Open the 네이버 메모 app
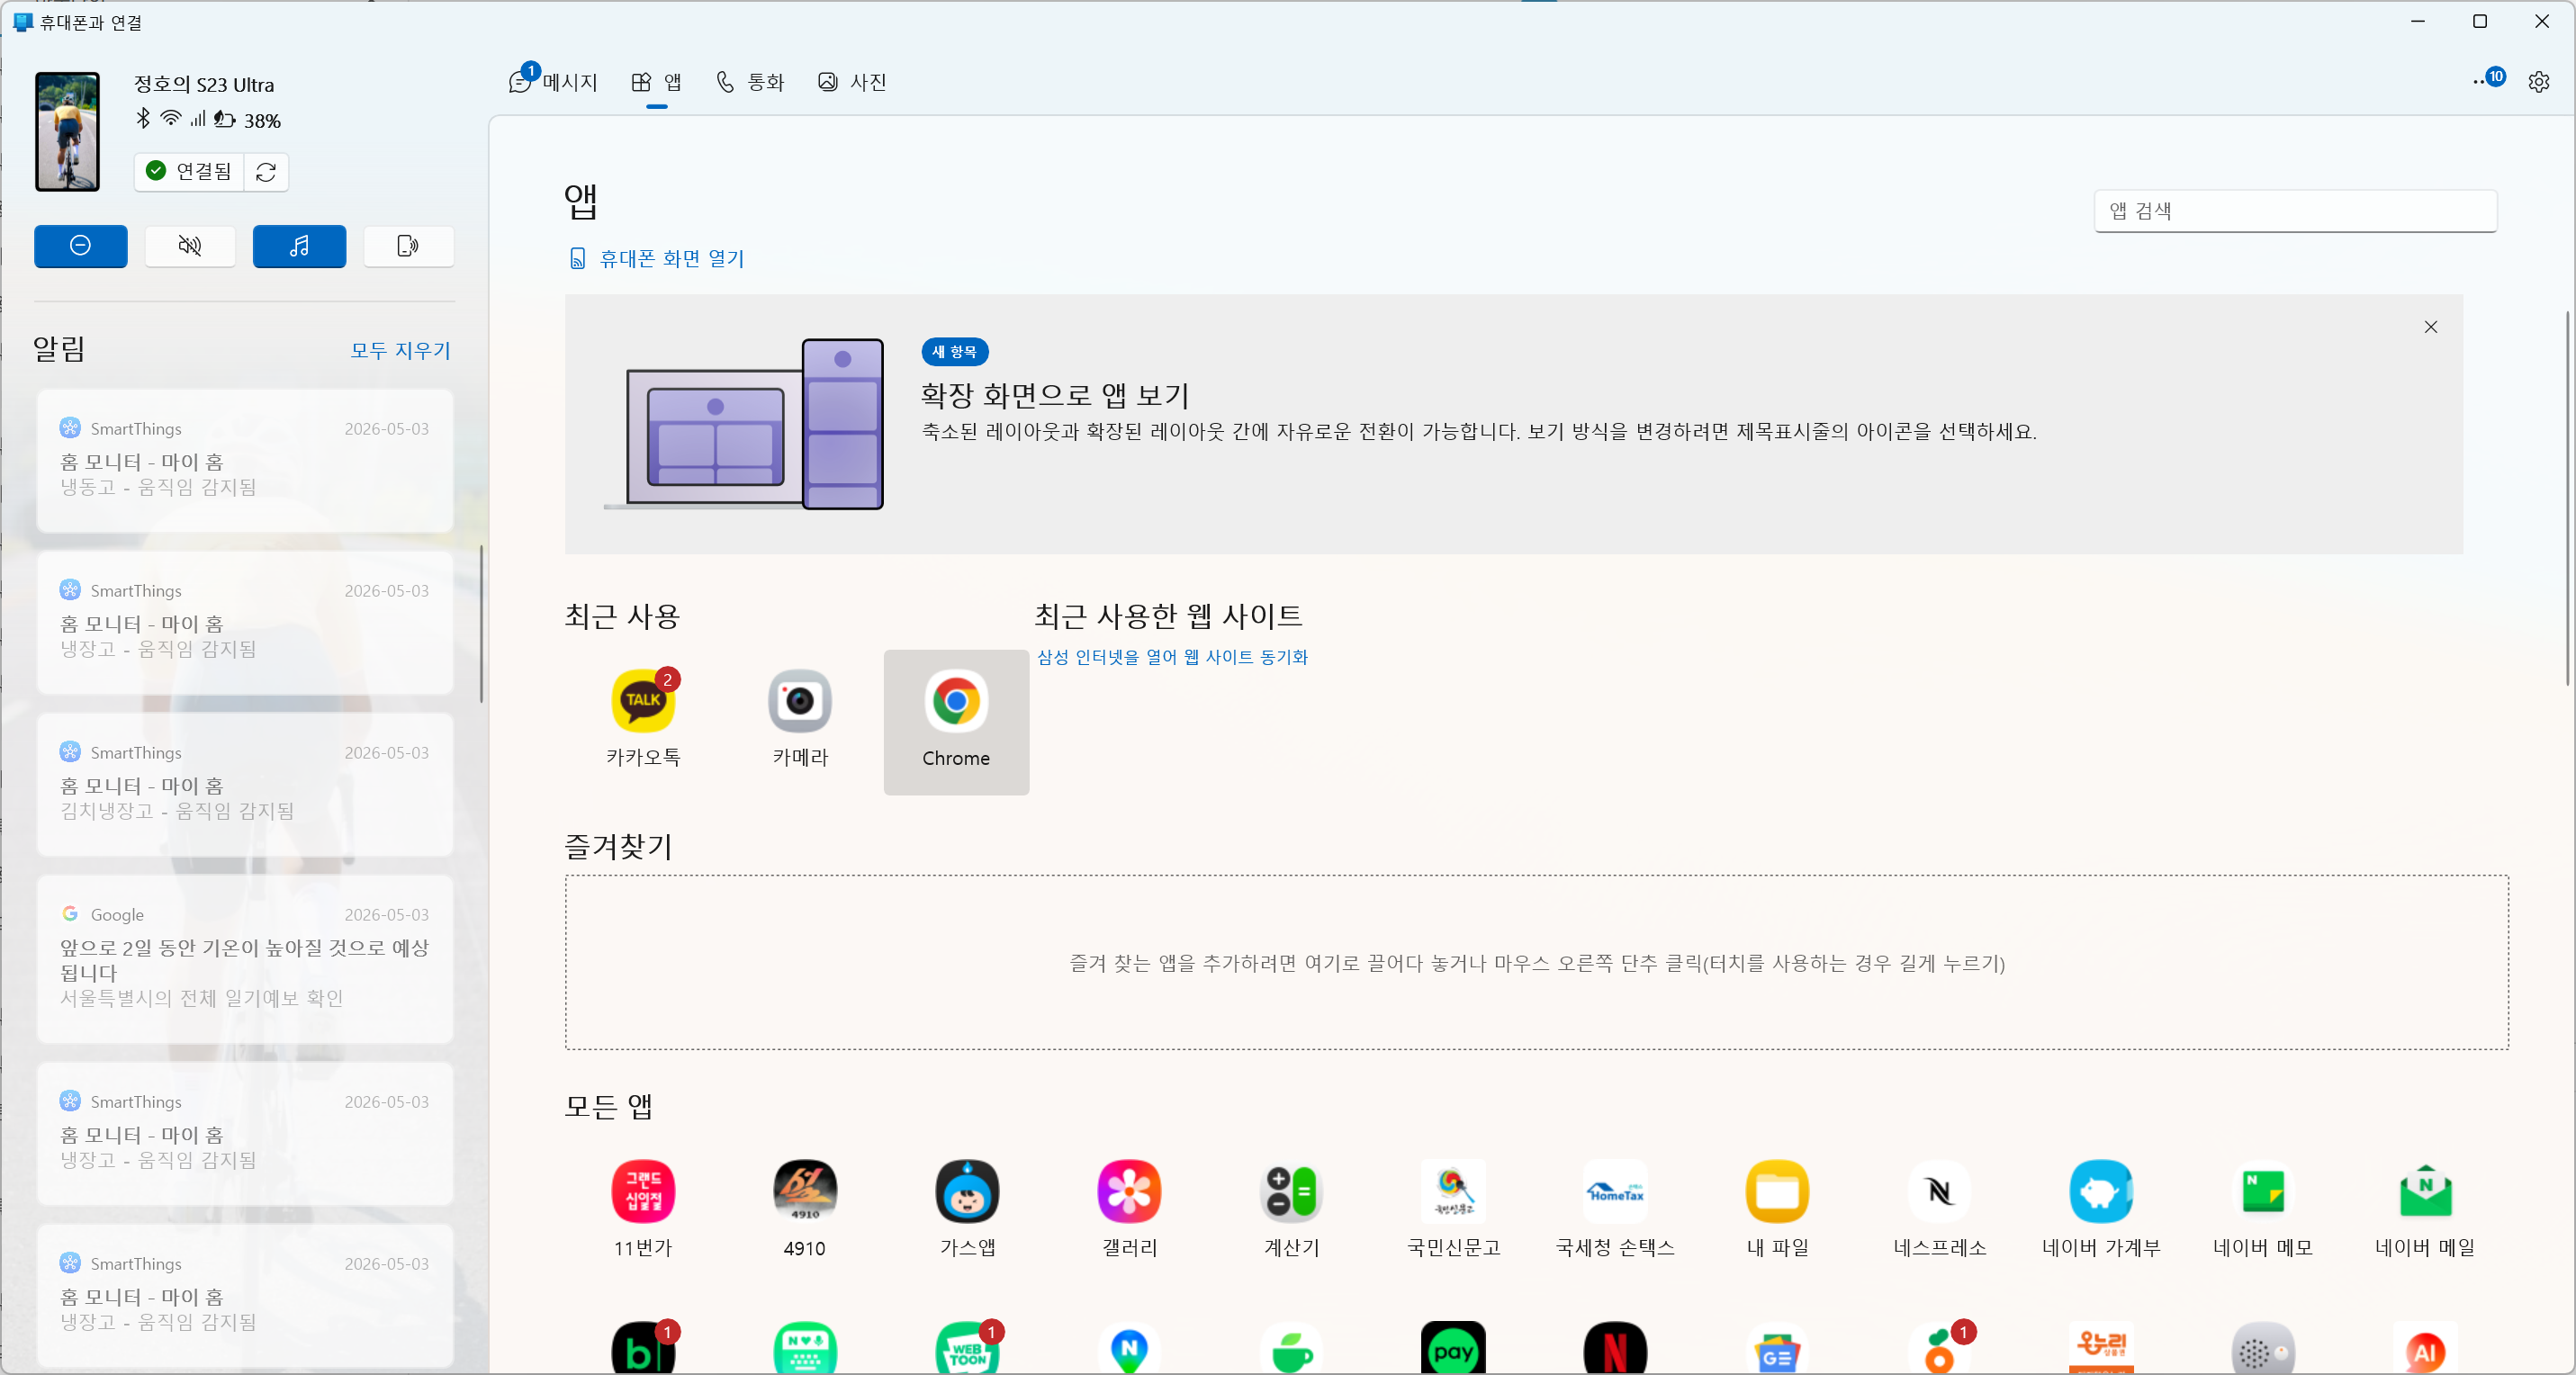This screenshot has height=1375, width=2576. [x=2263, y=1209]
